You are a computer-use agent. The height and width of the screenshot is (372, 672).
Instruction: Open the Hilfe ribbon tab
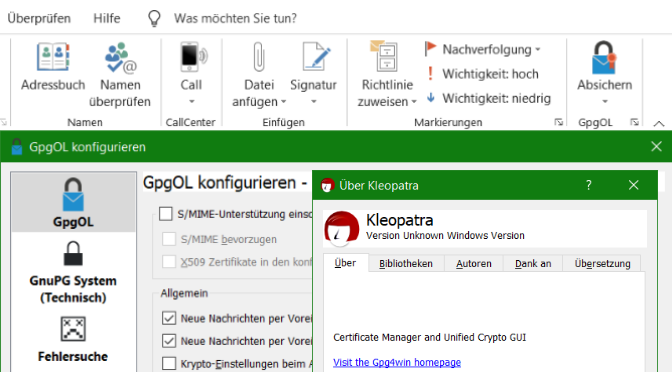(107, 18)
